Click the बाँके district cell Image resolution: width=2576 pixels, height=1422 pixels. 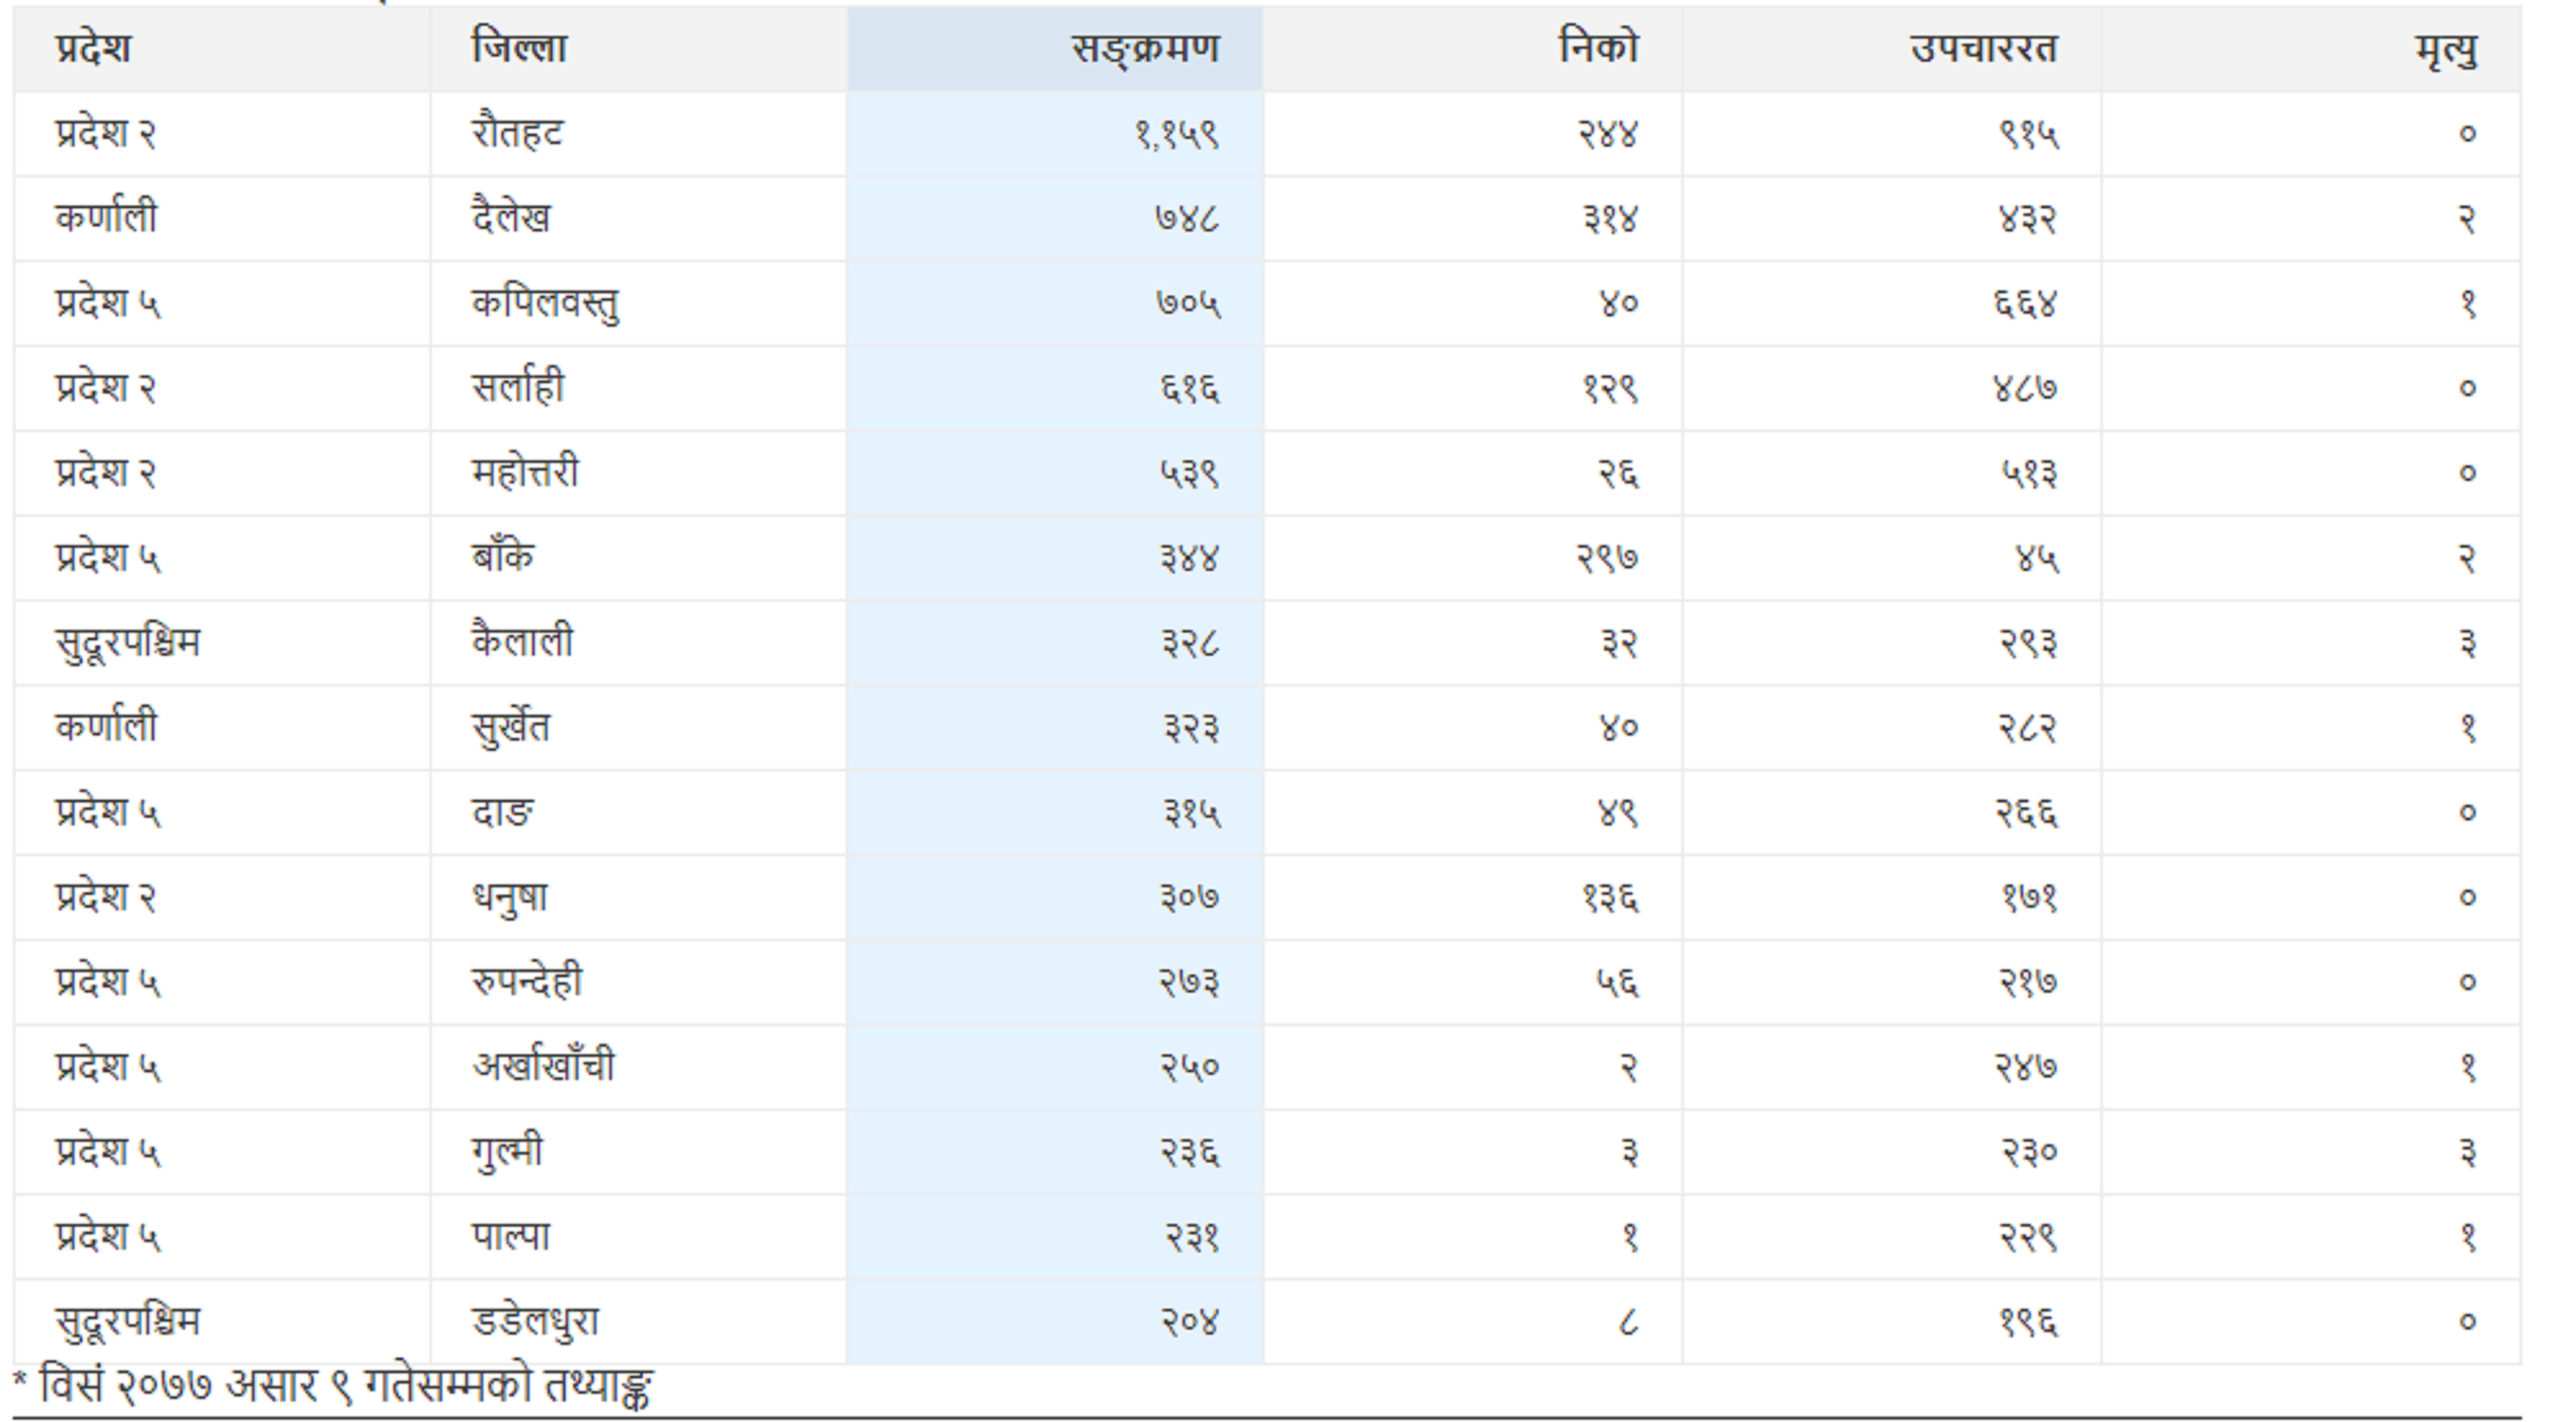coord(639,558)
